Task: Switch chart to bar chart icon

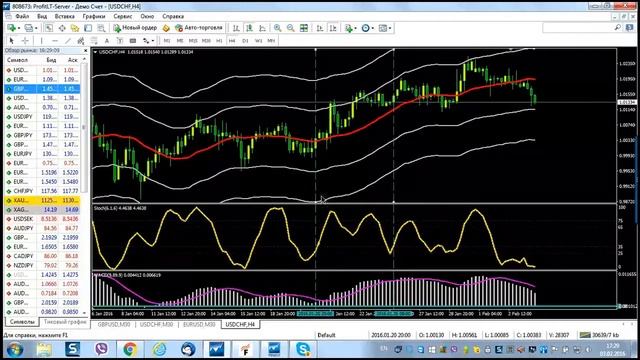Action: (x=236, y=28)
